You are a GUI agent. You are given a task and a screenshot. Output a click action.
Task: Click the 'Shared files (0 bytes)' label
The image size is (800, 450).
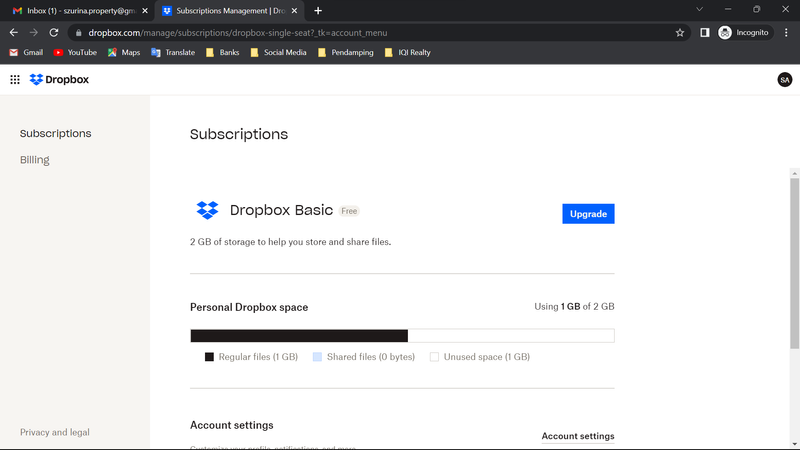click(371, 357)
